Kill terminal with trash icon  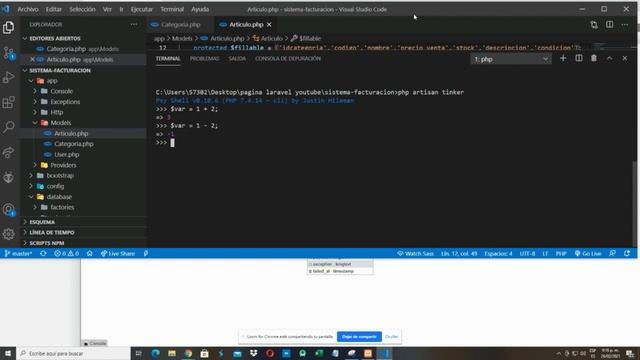tap(594, 58)
